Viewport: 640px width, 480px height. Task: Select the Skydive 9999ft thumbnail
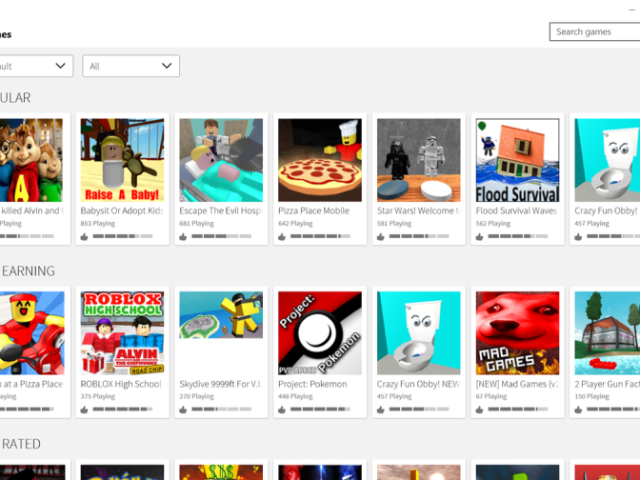click(x=221, y=315)
